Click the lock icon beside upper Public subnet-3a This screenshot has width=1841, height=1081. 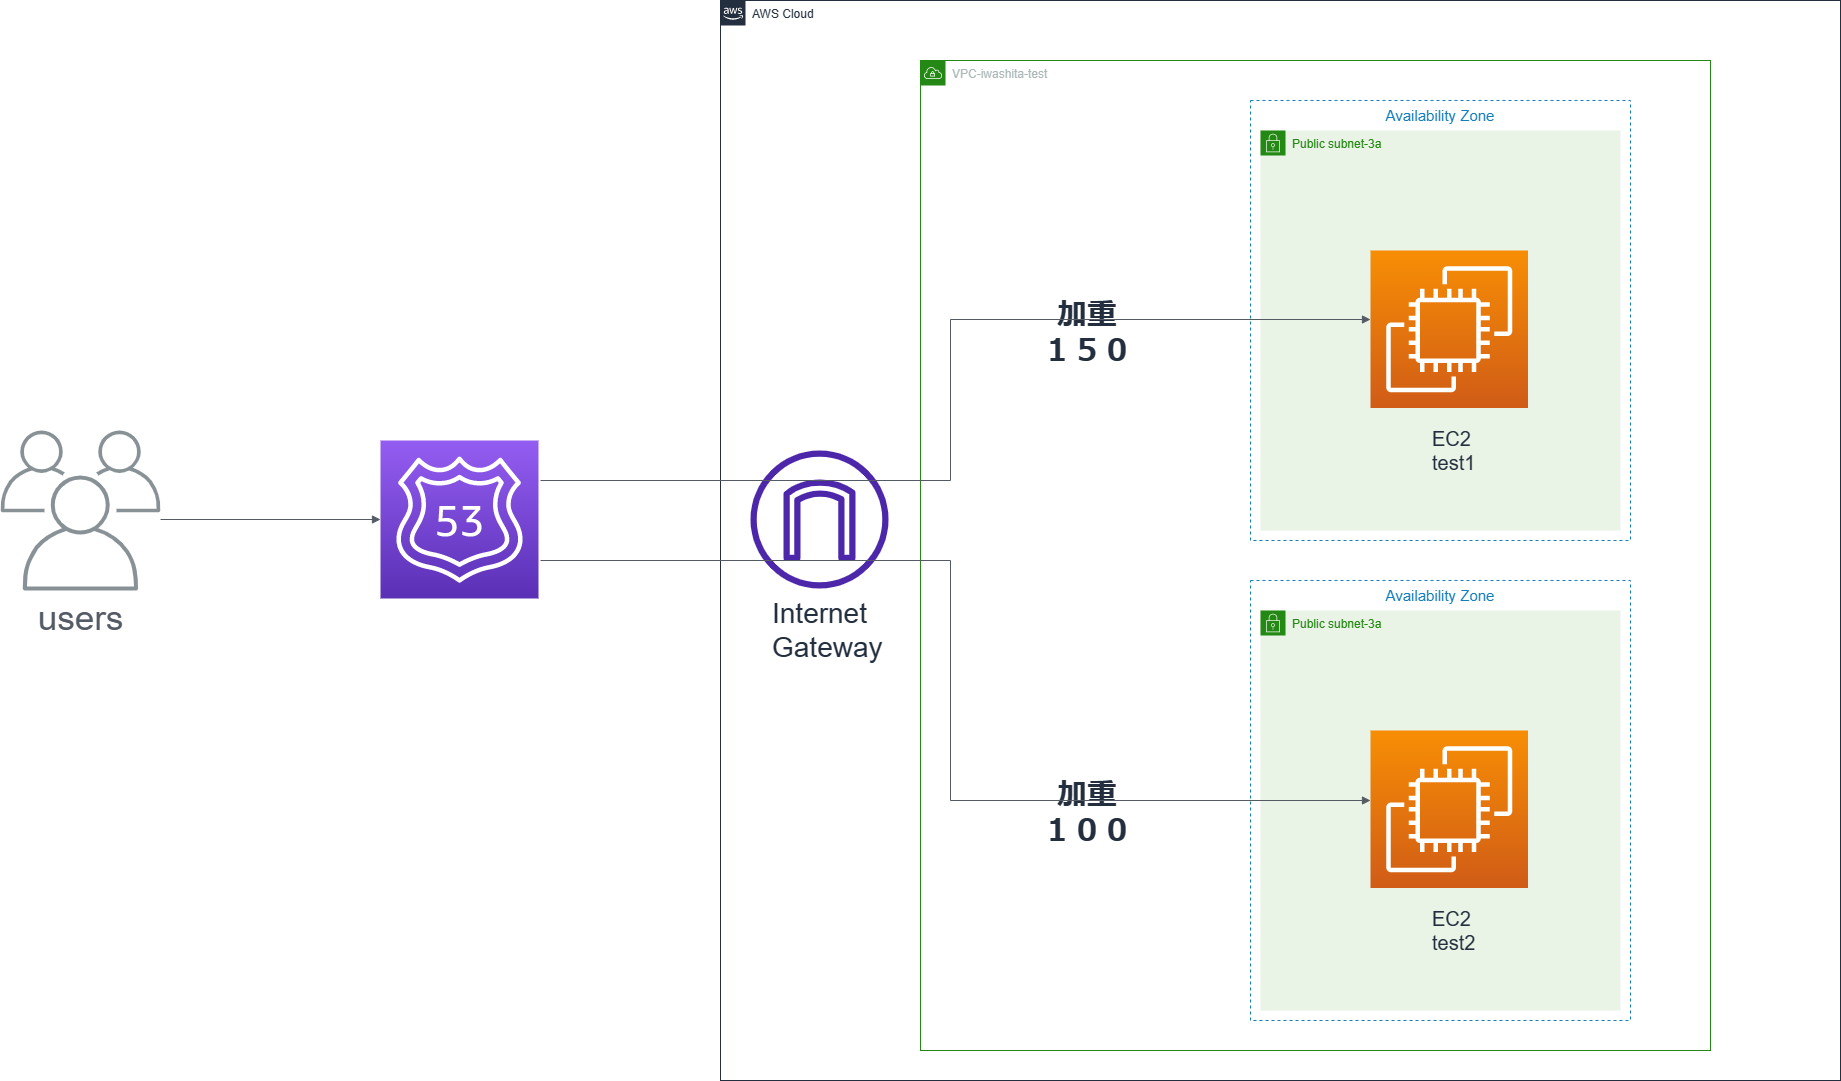click(x=1272, y=143)
